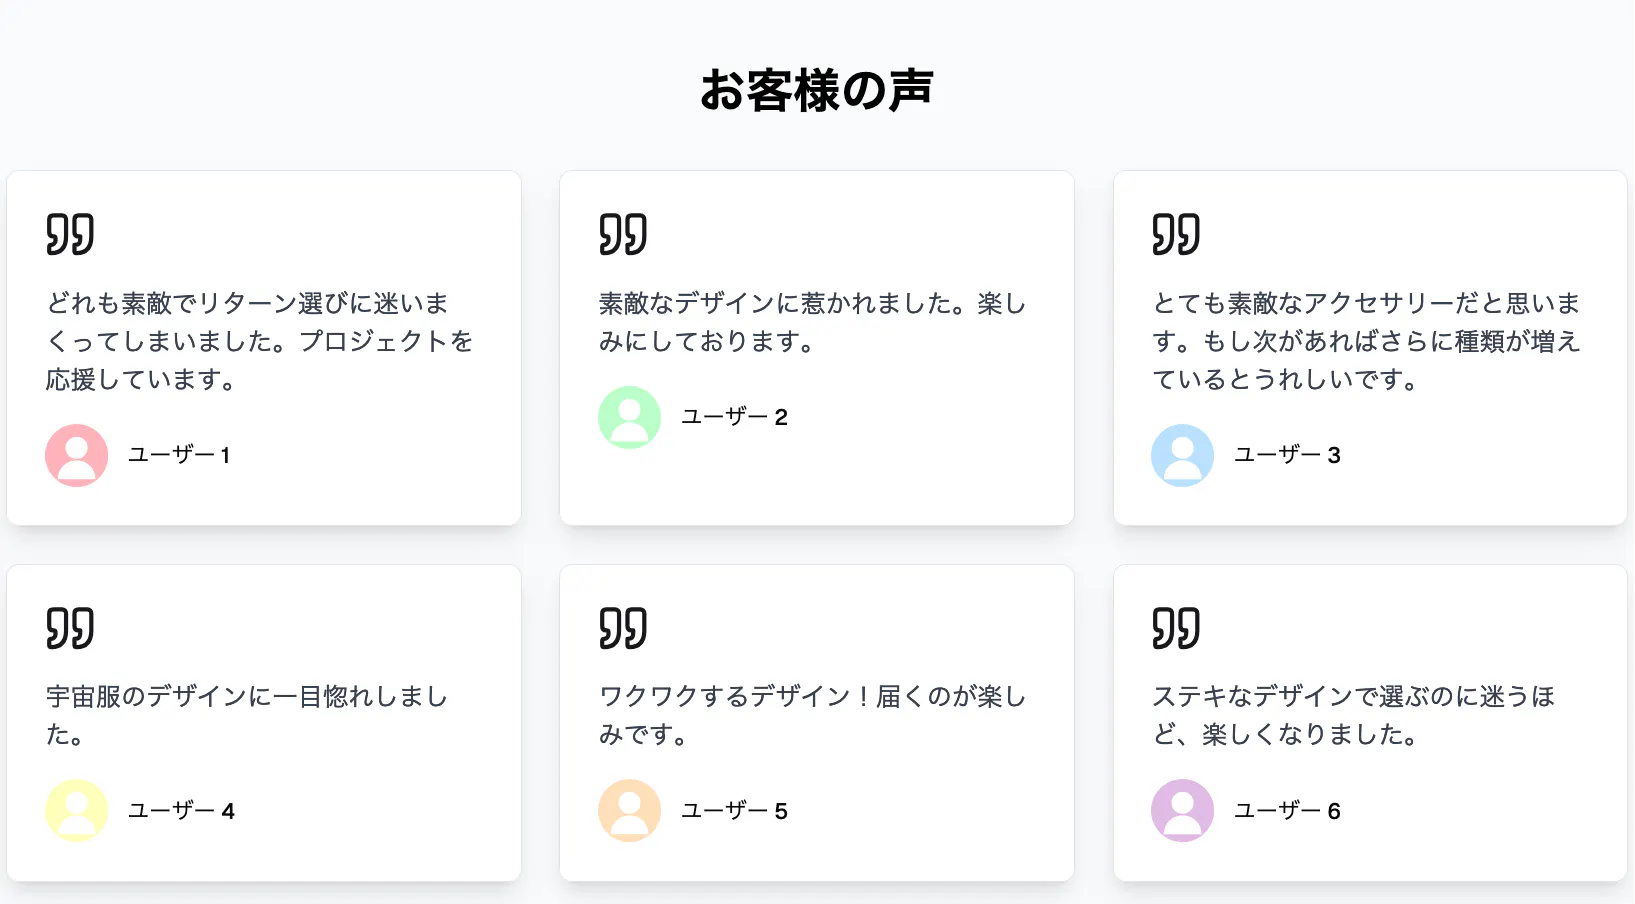
Task: Click the ユーザー 5 name label
Action: point(734,811)
